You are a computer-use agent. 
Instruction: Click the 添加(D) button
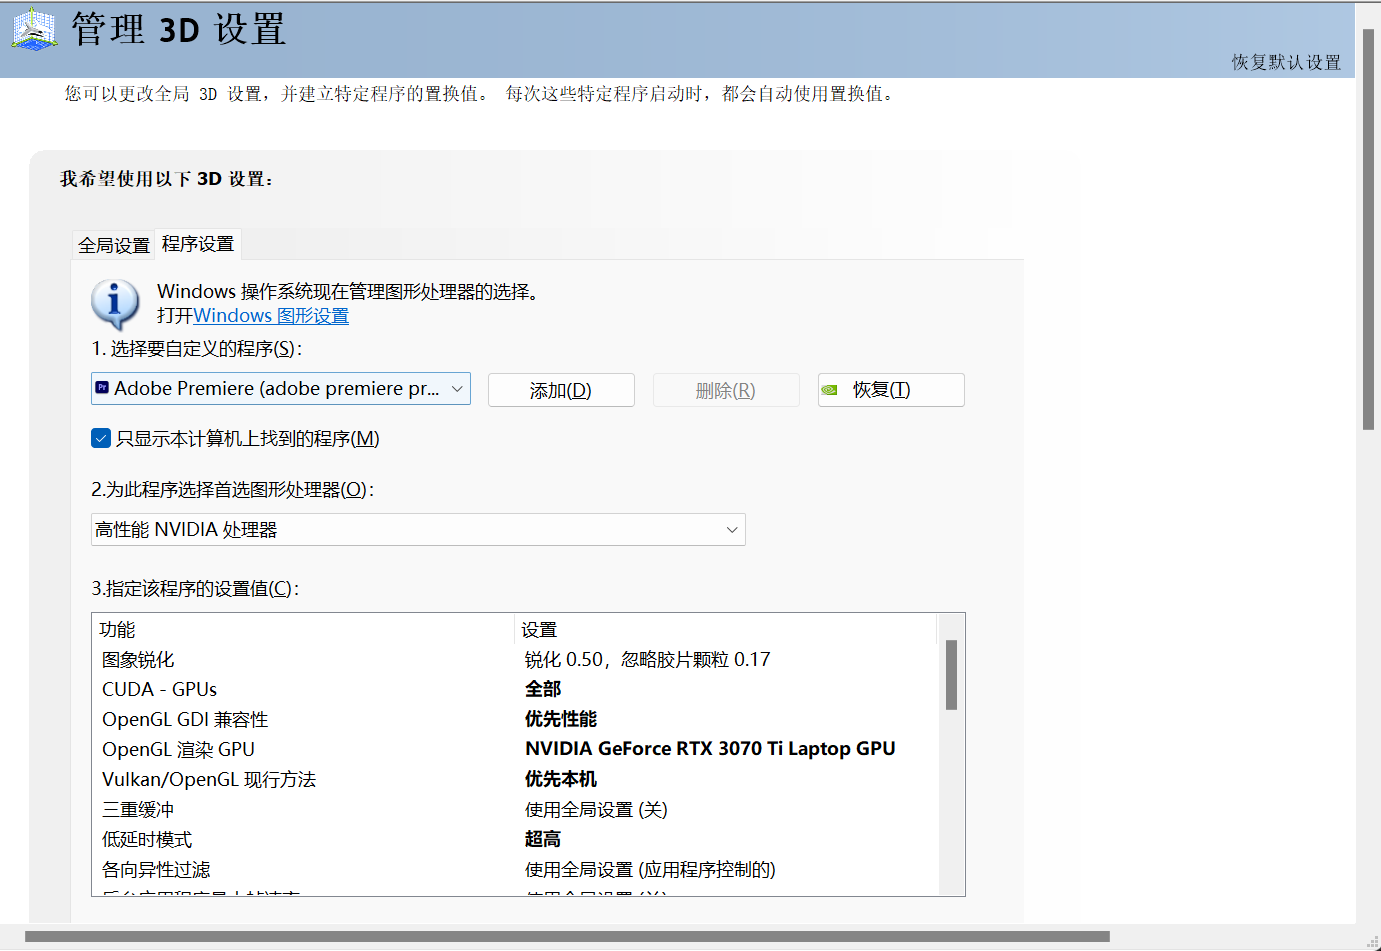coord(561,390)
